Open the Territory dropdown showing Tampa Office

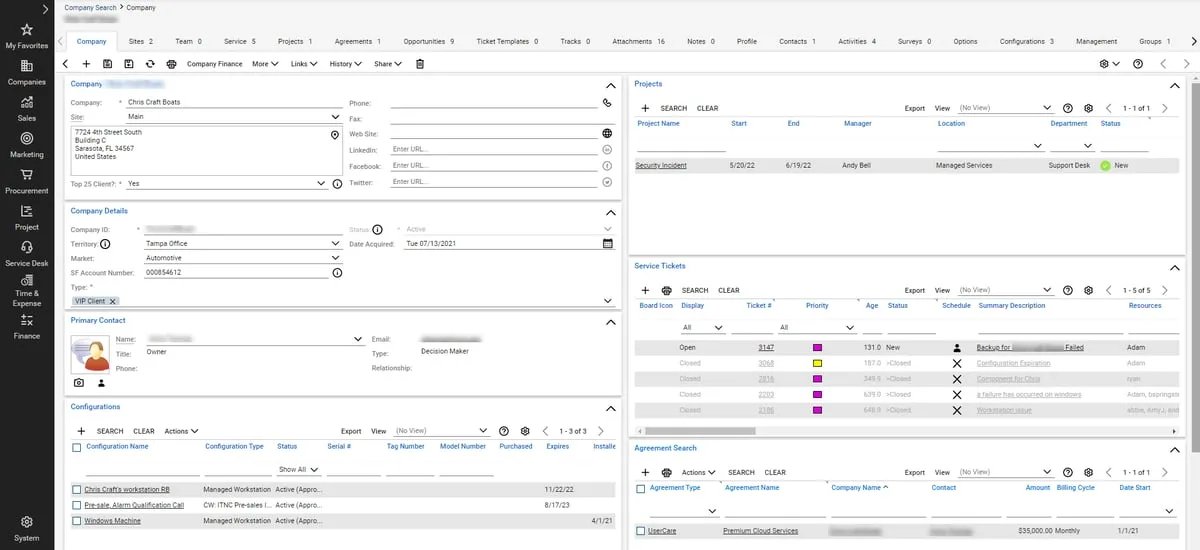point(243,243)
